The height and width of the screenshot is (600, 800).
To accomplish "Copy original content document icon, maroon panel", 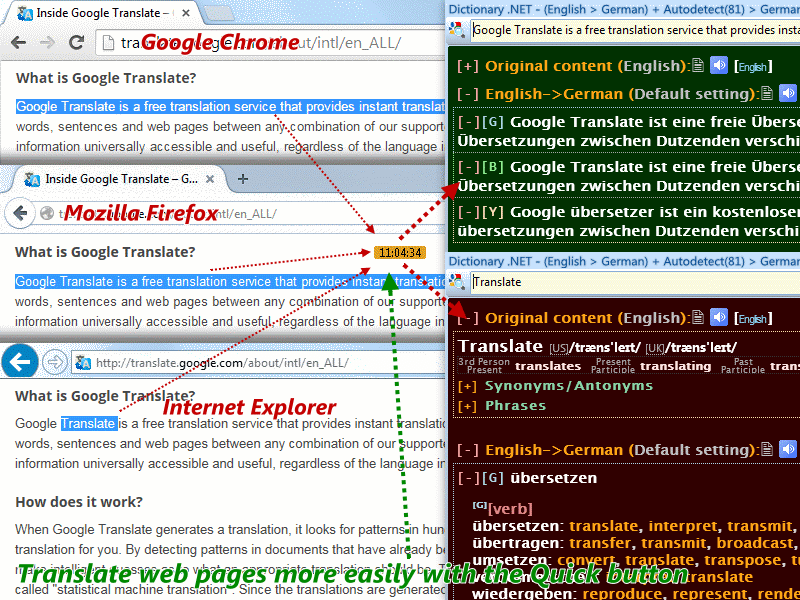I will tap(698, 317).
